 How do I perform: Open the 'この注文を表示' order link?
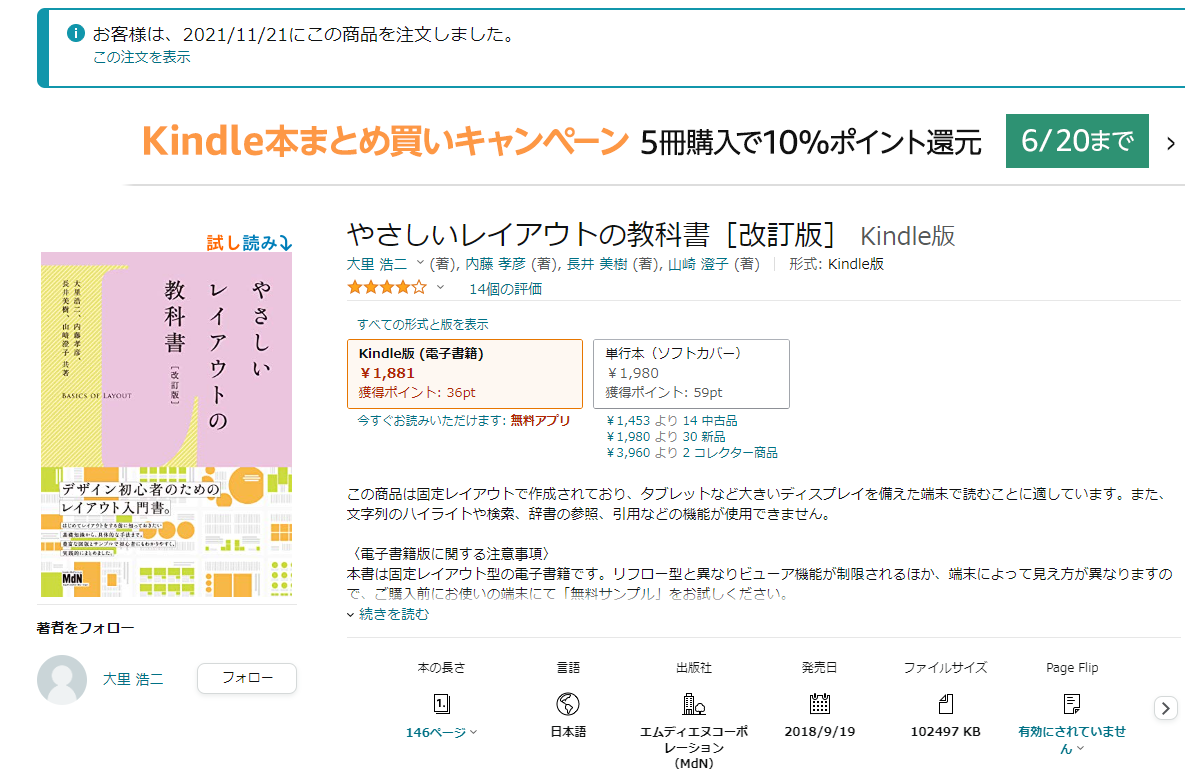click(141, 57)
